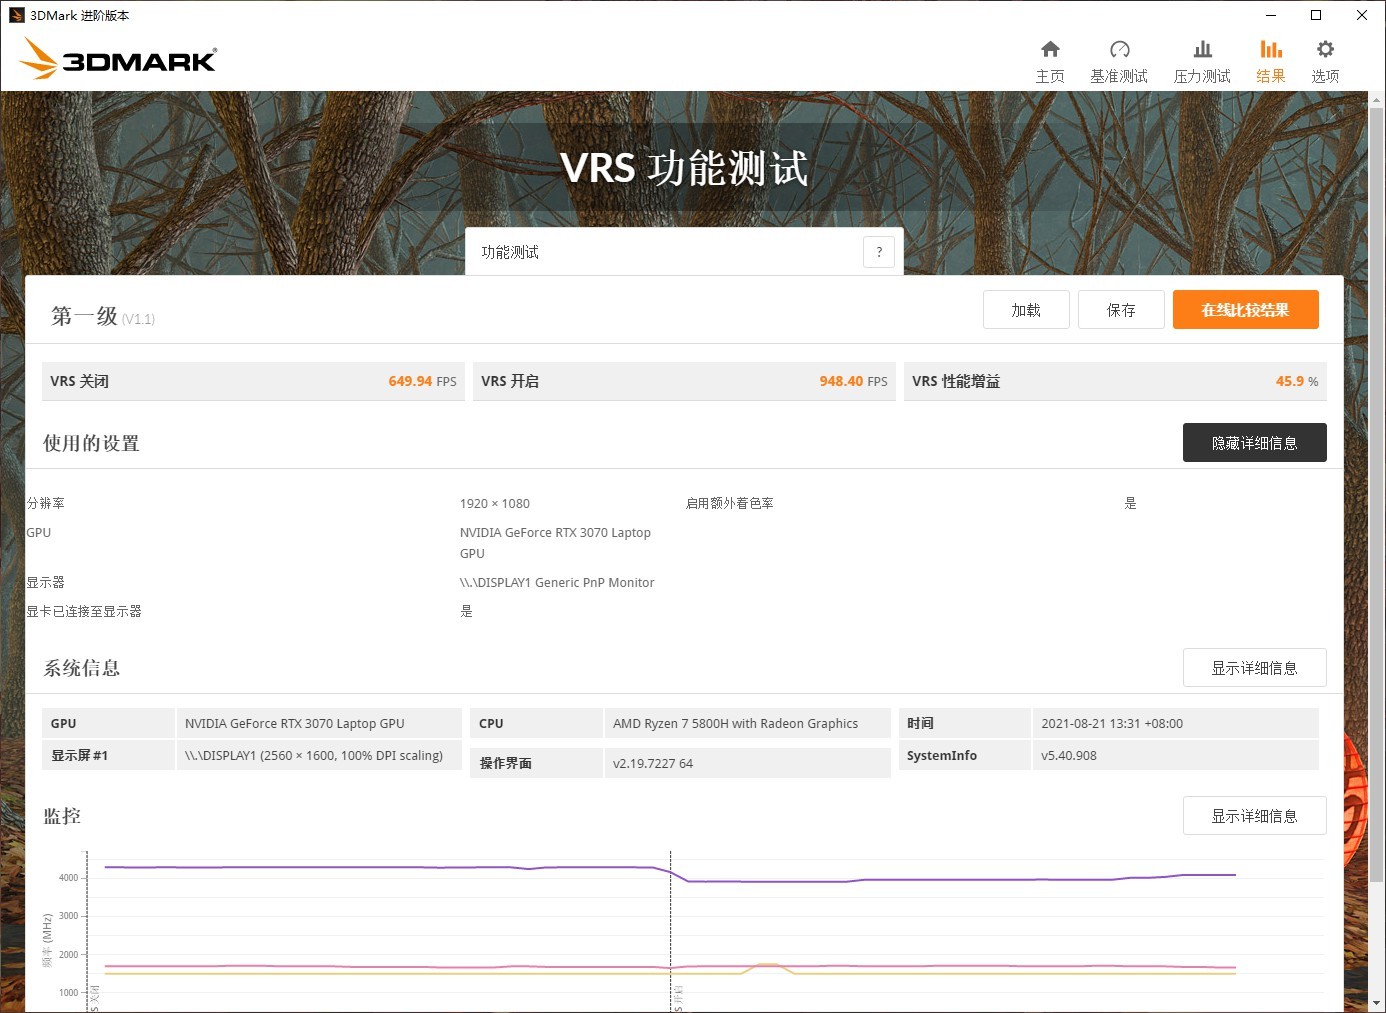Open the 基准测试 benchmark gauge icon
The height and width of the screenshot is (1013, 1386).
[x=1119, y=61]
